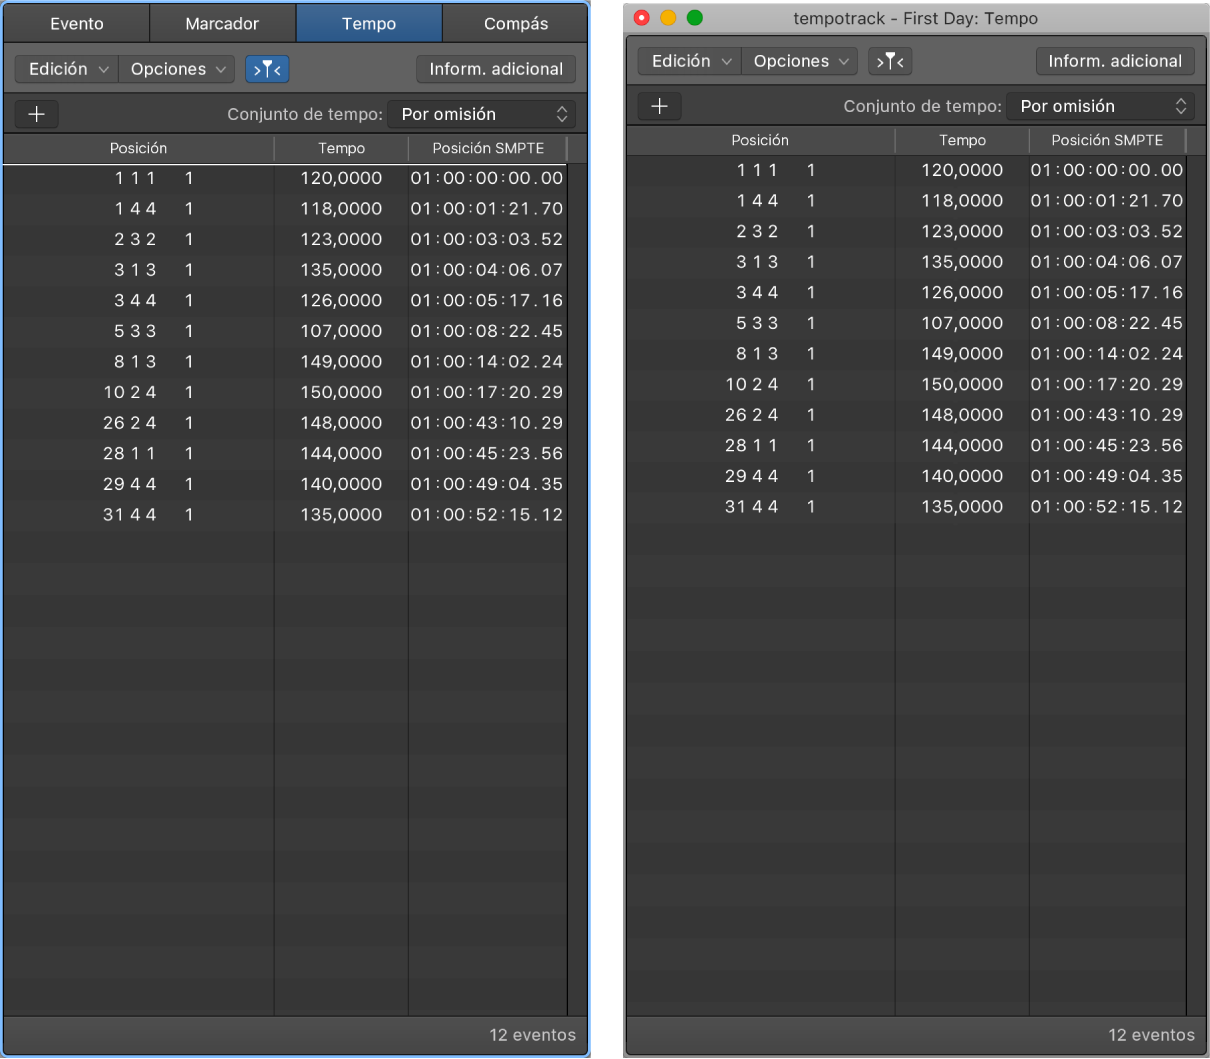The width and height of the screenshot is (1210, 1059).
Task: Open Conjunto de tempo dropdown in left panel
Action: coord(482,114)
